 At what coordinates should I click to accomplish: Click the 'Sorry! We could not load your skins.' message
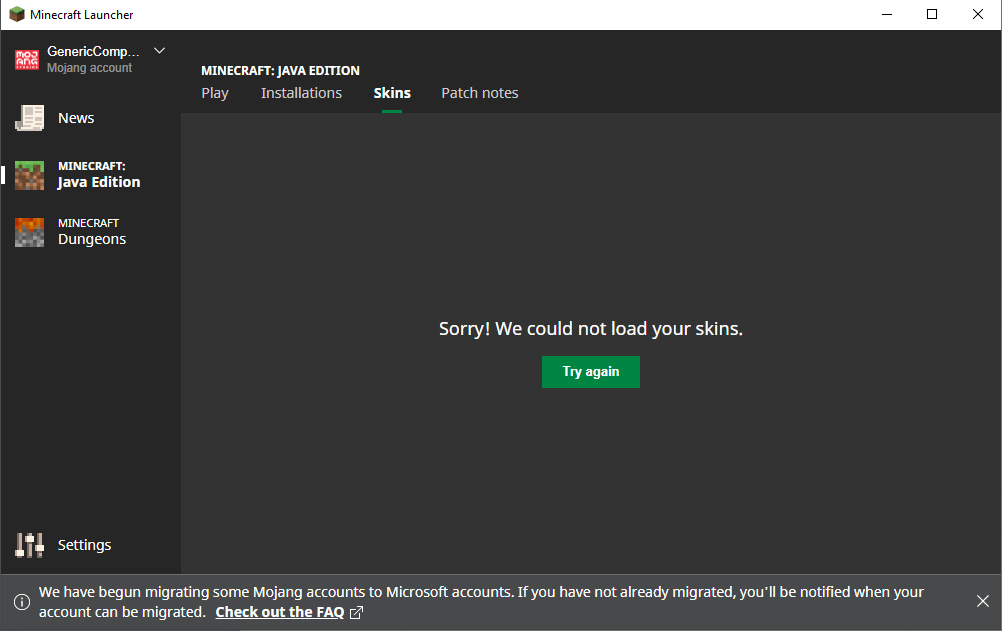pos(591,329)
